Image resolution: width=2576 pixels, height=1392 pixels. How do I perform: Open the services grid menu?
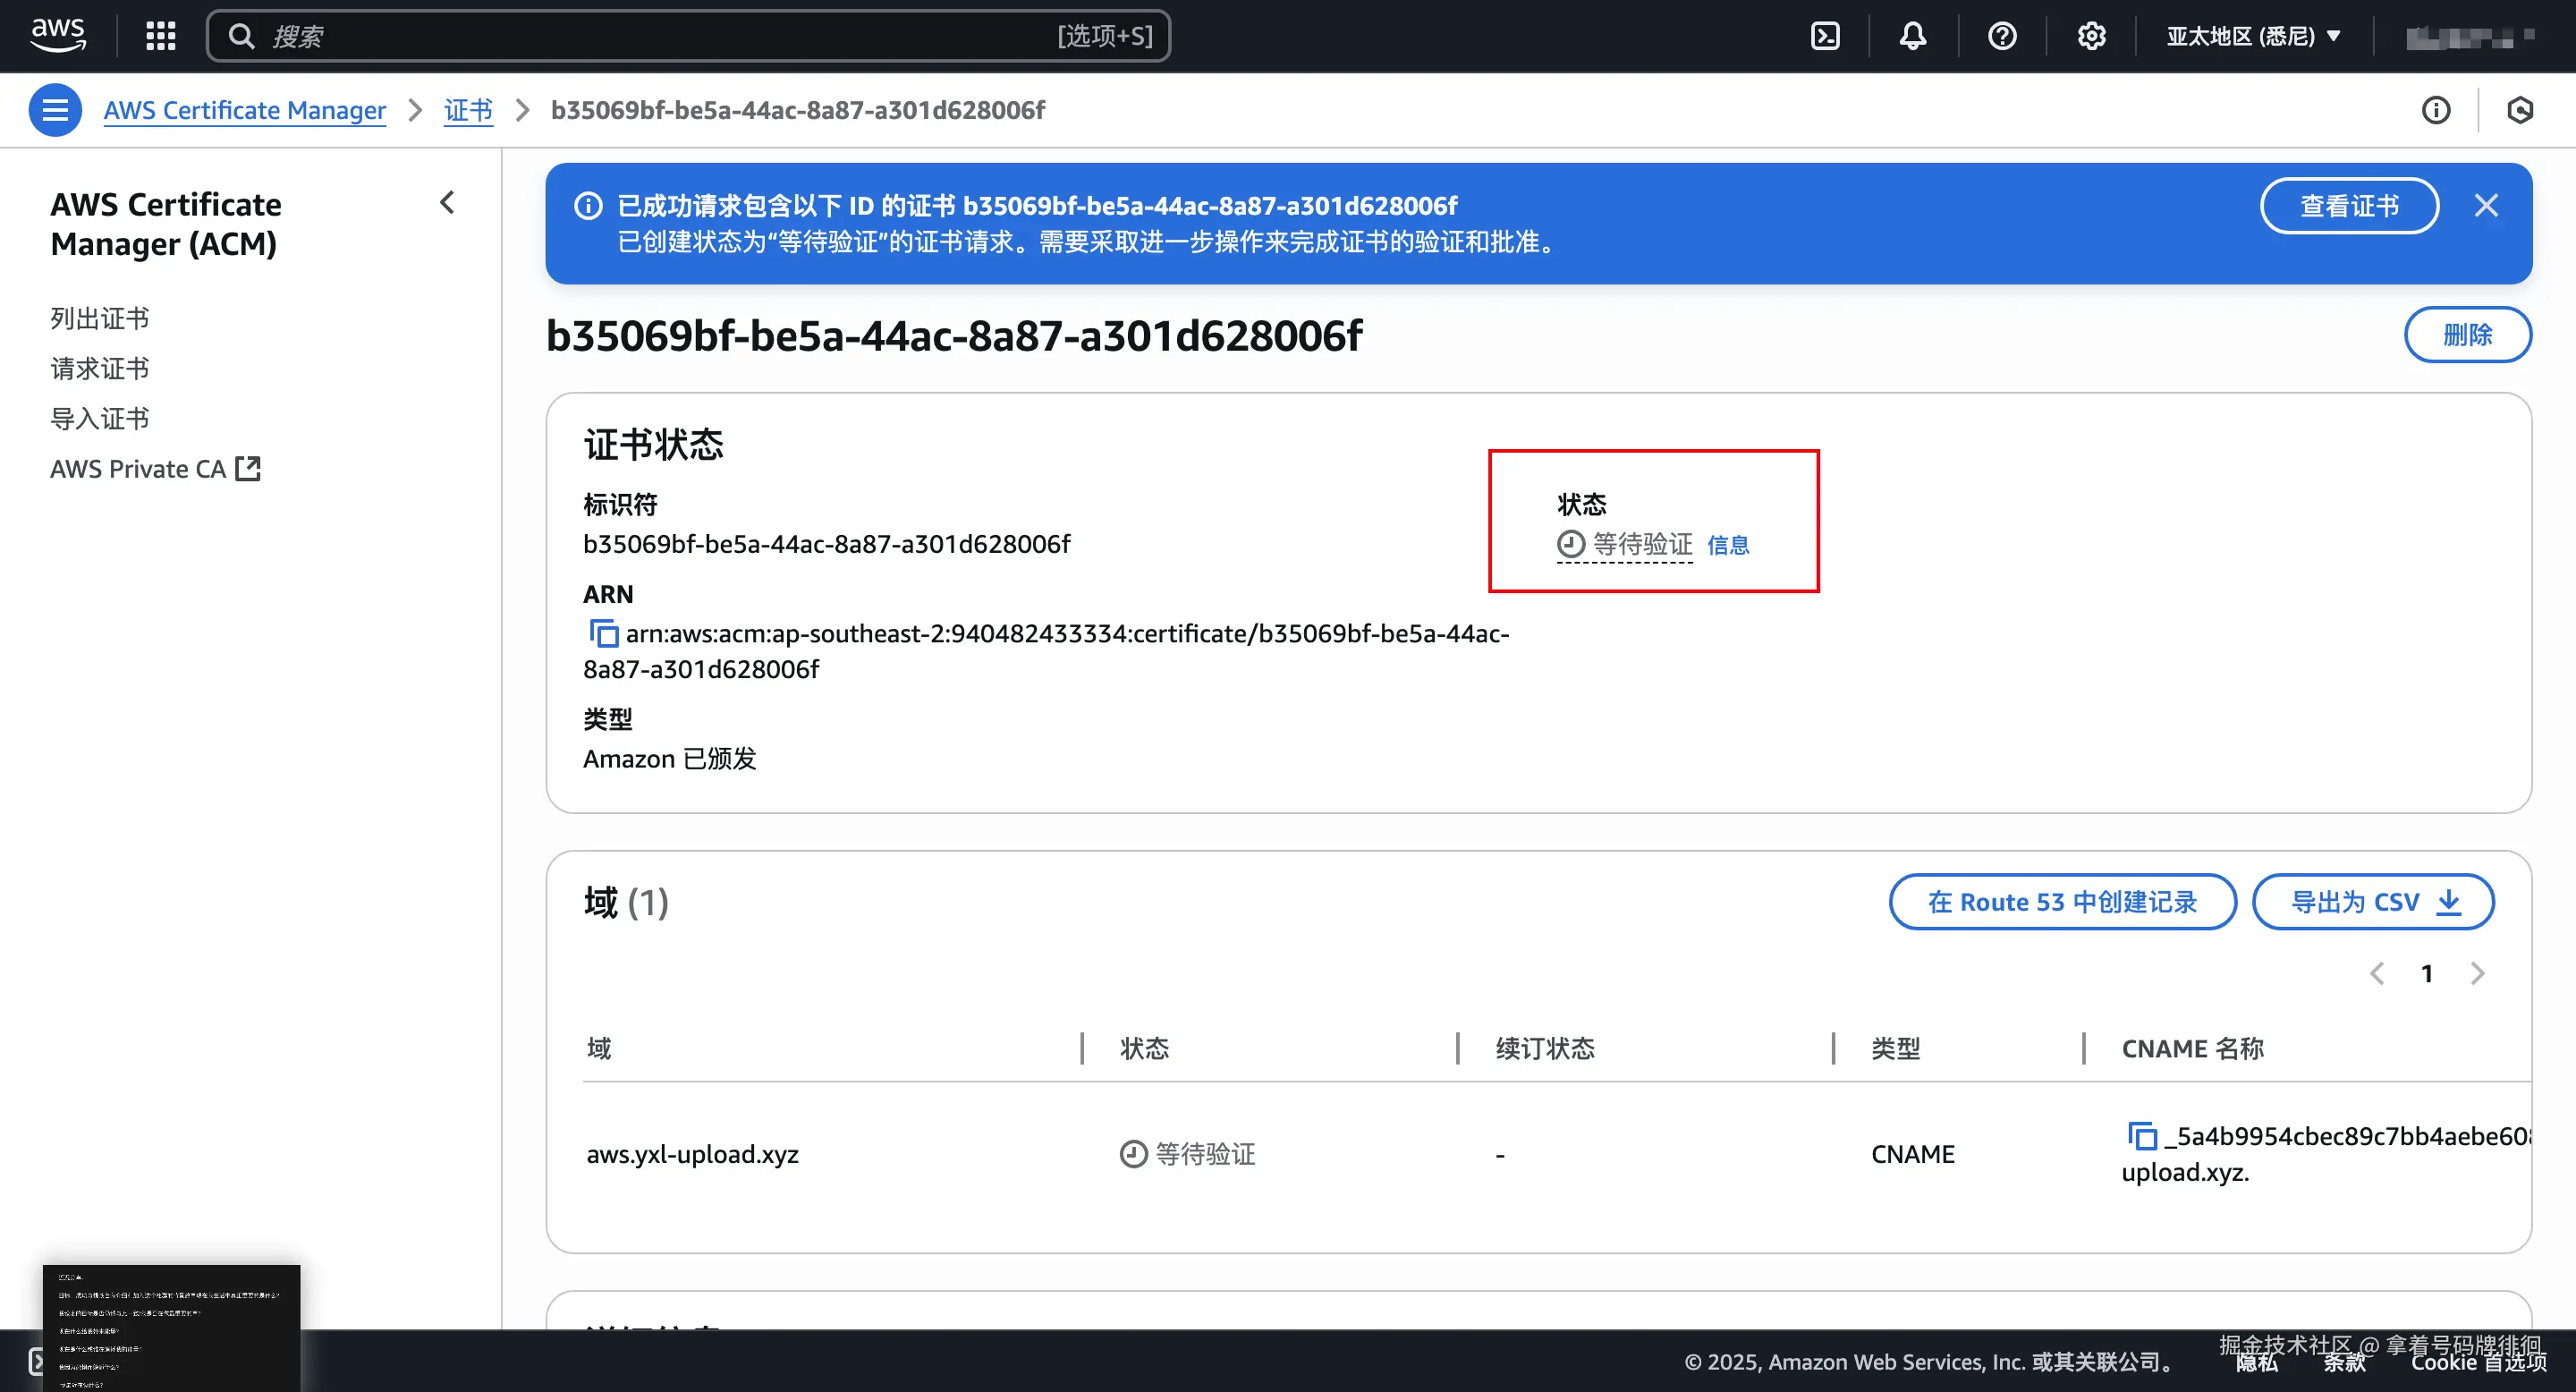[x=160, y=36]
